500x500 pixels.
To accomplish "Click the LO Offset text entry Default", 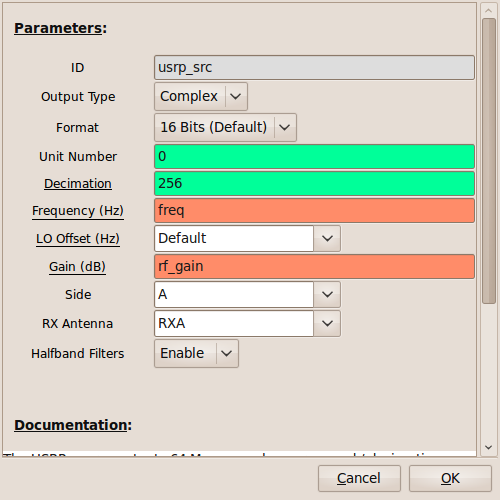I will click(x=234, y=238).
